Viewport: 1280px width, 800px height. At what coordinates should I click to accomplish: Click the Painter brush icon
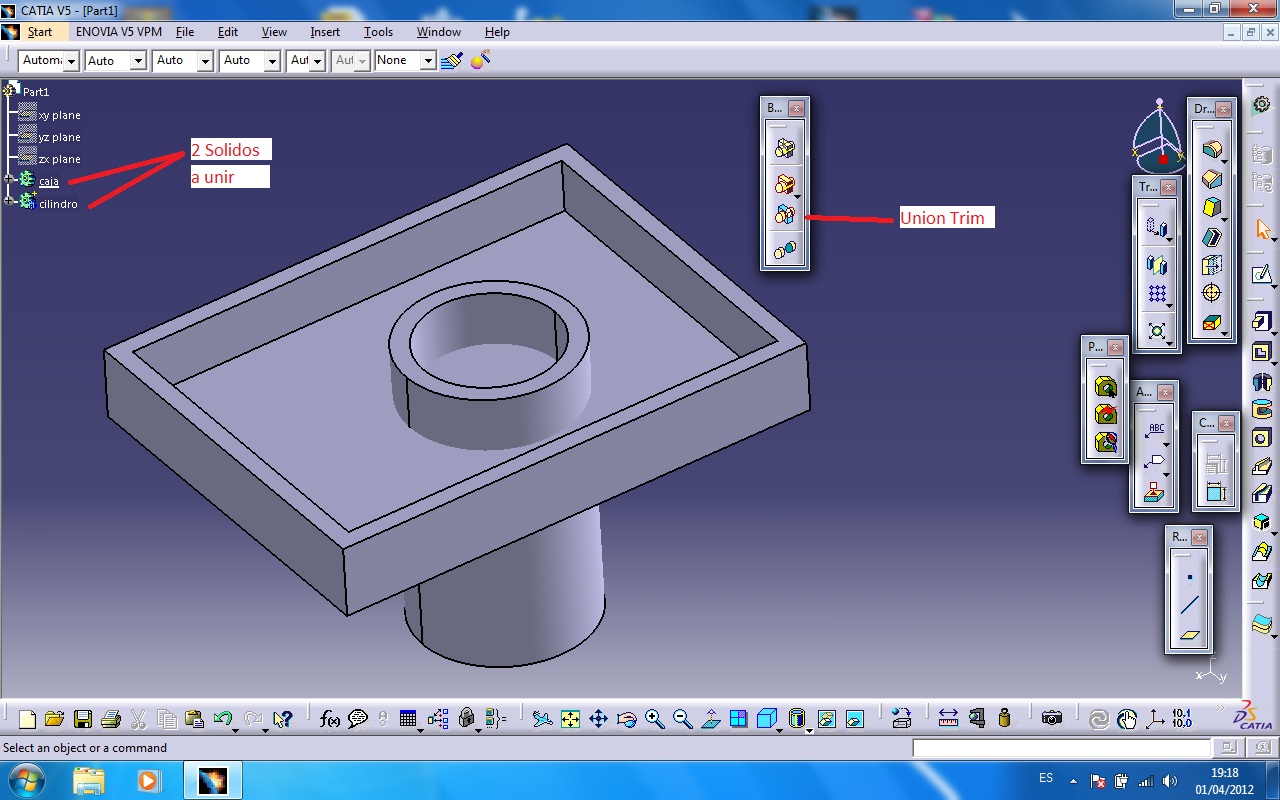(x=452, y=61)
